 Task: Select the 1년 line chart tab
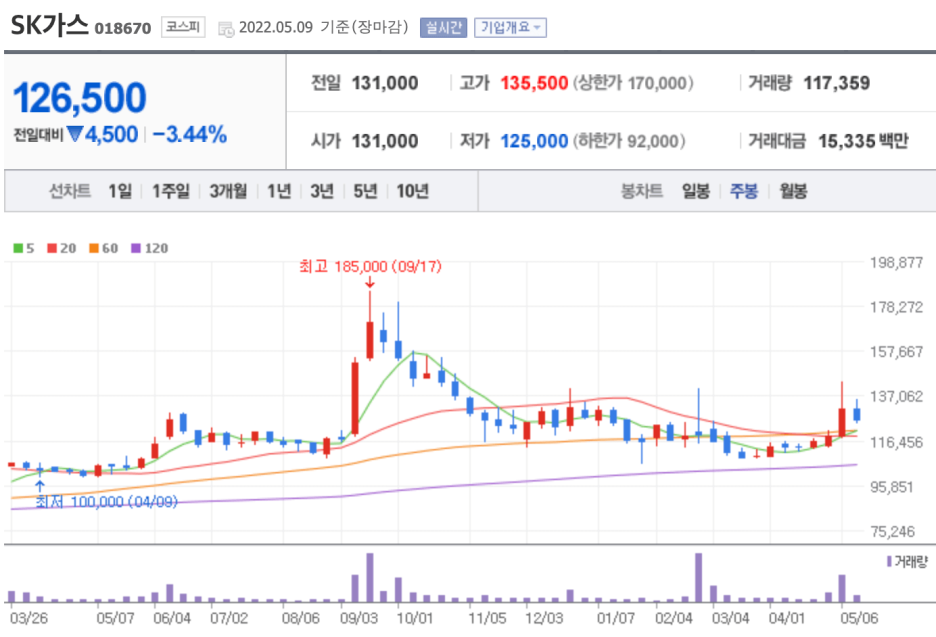279,191
